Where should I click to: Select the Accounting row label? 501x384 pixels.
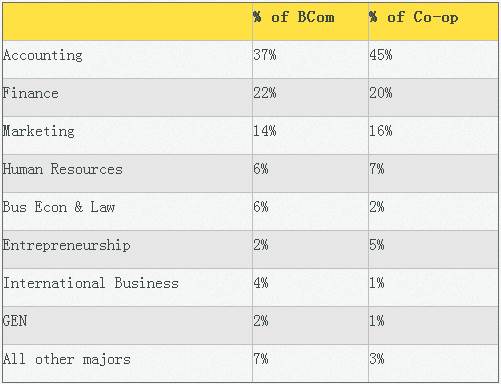coord(42,55)
